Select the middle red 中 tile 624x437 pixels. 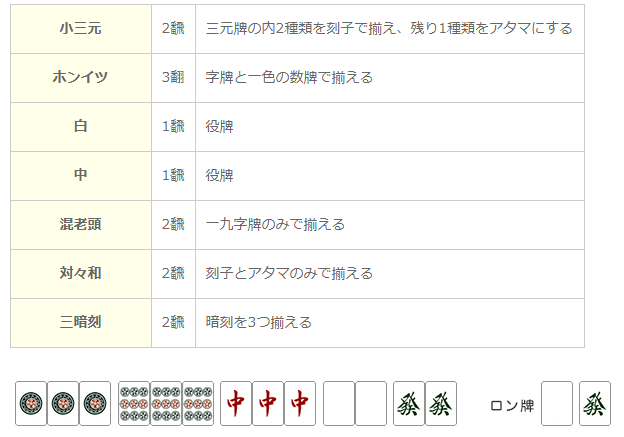[268, 404]
